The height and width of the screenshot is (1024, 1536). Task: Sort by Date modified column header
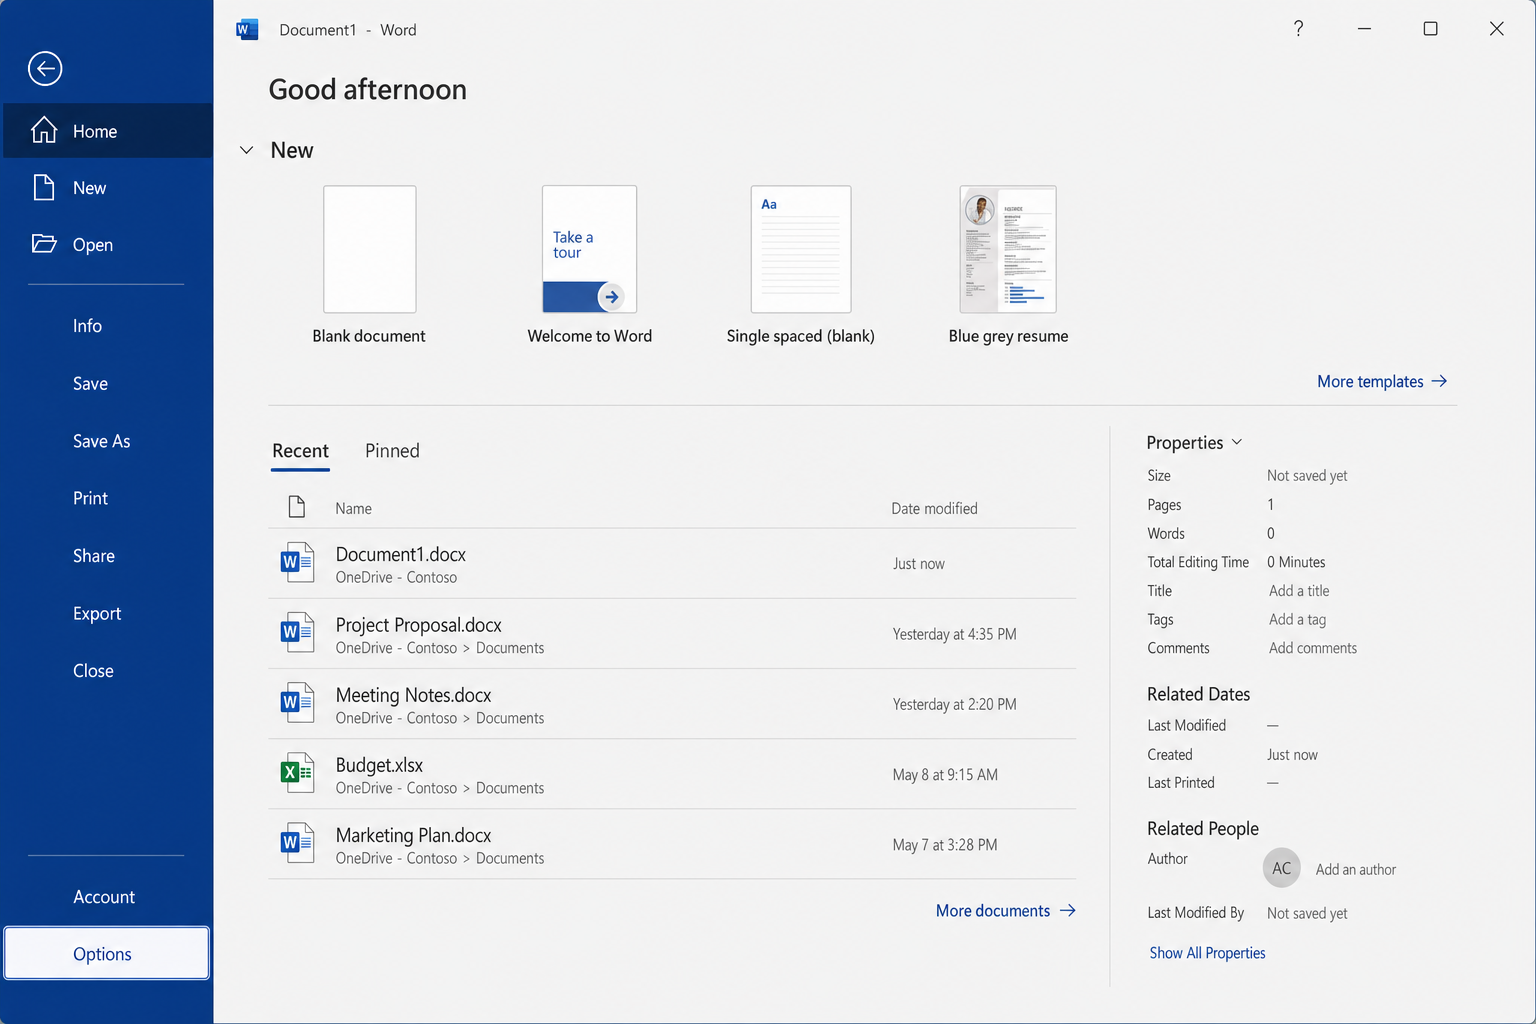coord(934,508)
